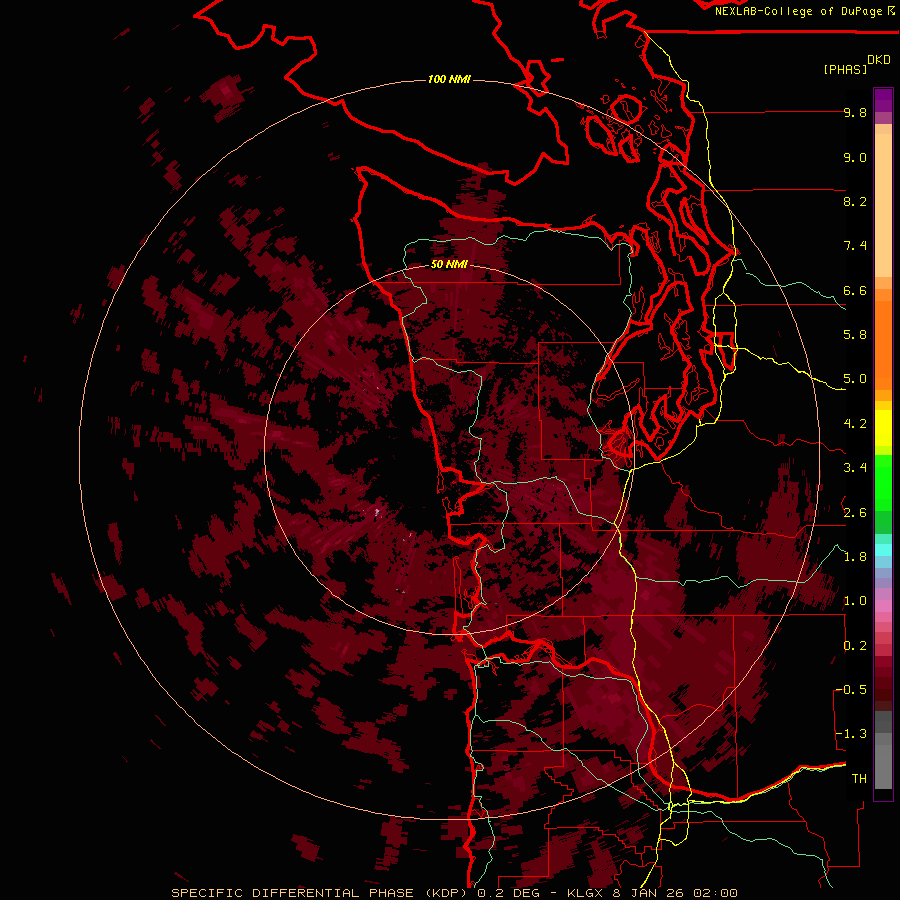Click the 0.2 value on color scale
This screenshot has height=900, width=900.
click(x=855, y=646)
